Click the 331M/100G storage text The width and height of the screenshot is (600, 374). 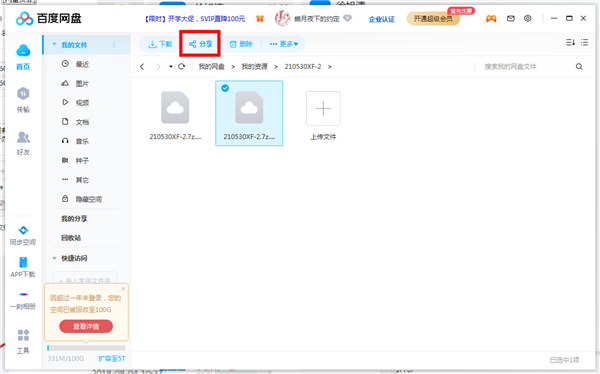65,359
